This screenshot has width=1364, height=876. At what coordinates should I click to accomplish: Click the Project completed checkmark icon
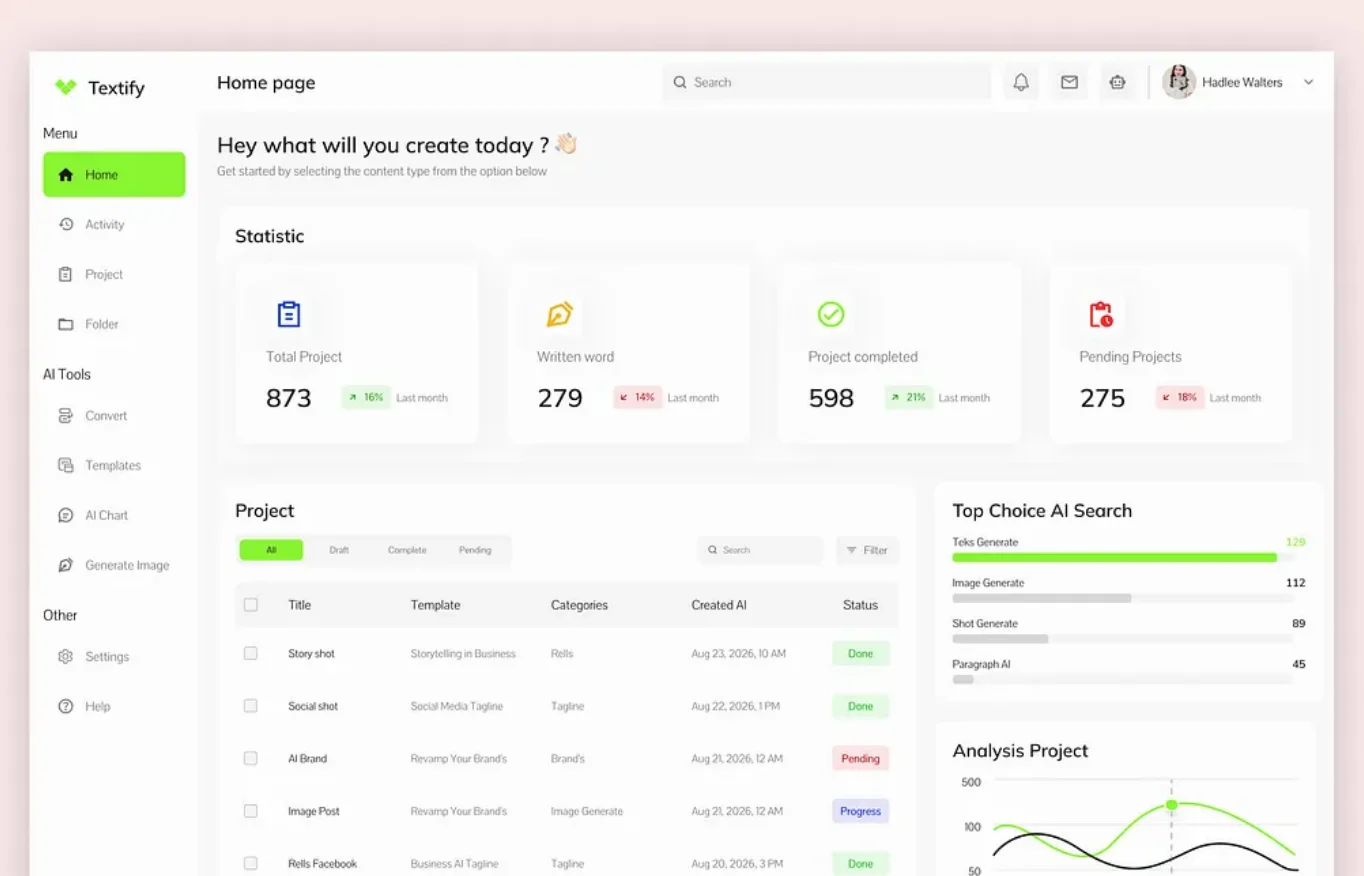831,314
